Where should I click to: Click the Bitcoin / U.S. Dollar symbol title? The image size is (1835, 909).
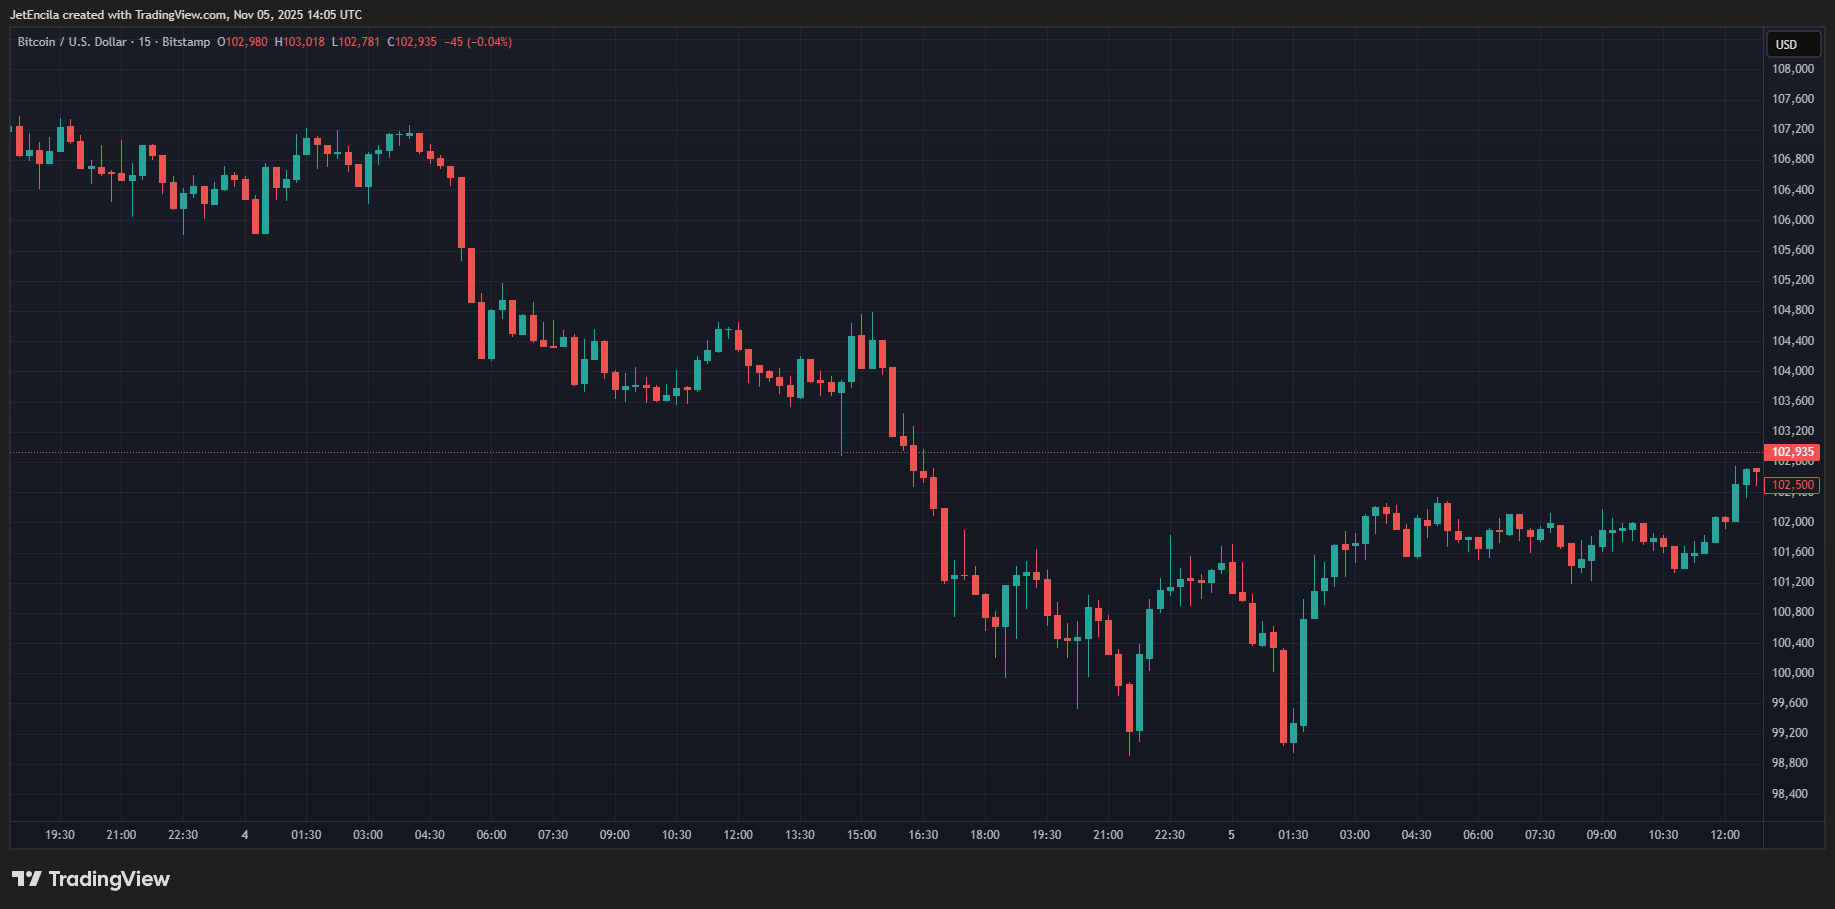[x=72, y=42]
